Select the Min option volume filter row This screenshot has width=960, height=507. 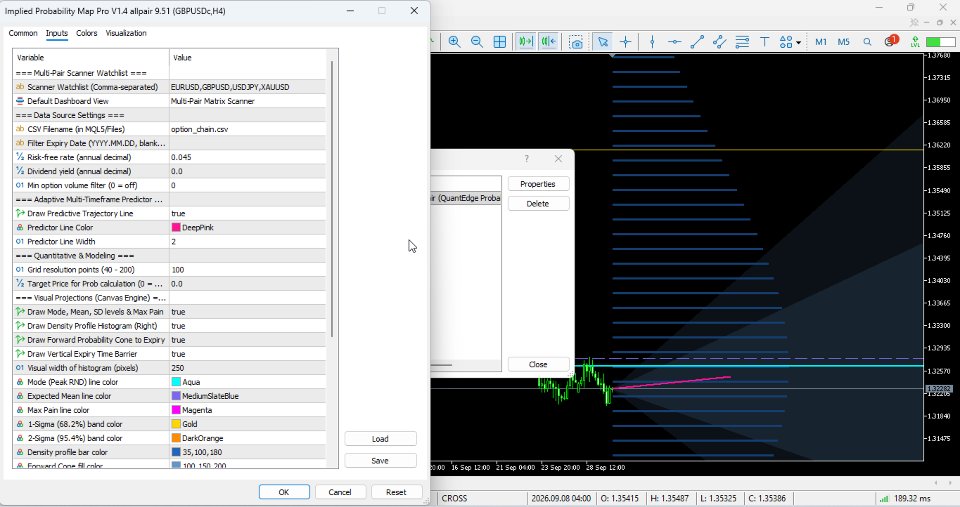pyautogui.click(x=170, y=185)
